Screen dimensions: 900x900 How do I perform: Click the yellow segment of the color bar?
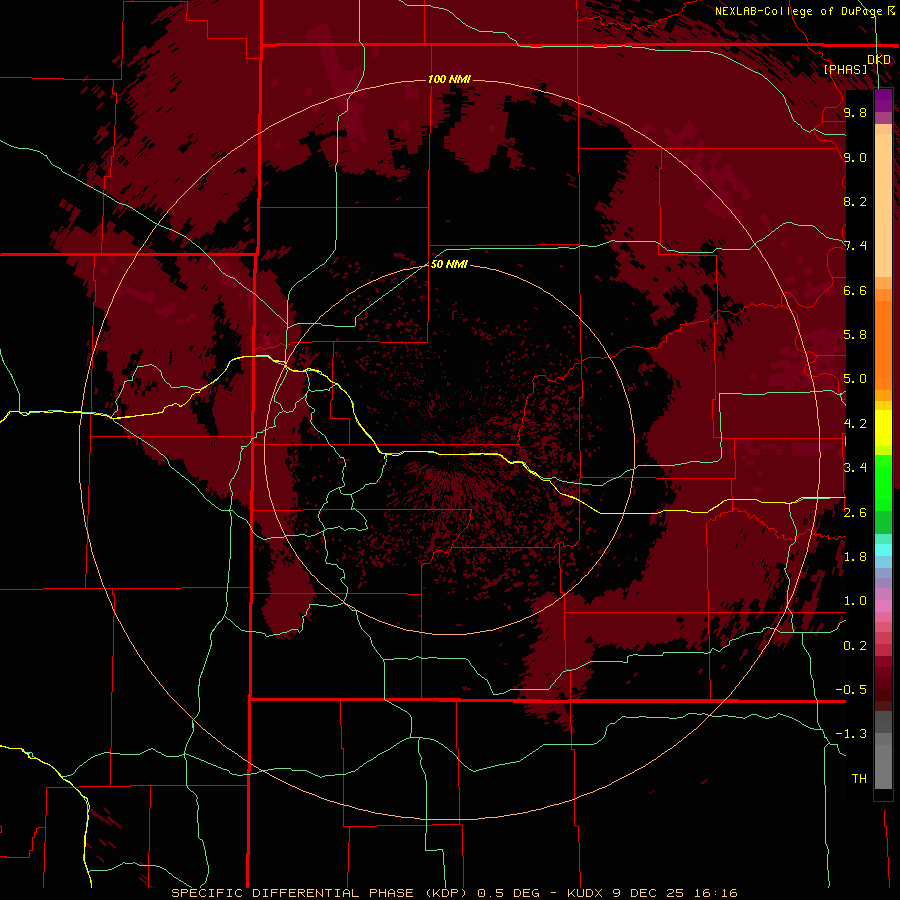pyautogui.click(x=883, y=428)
